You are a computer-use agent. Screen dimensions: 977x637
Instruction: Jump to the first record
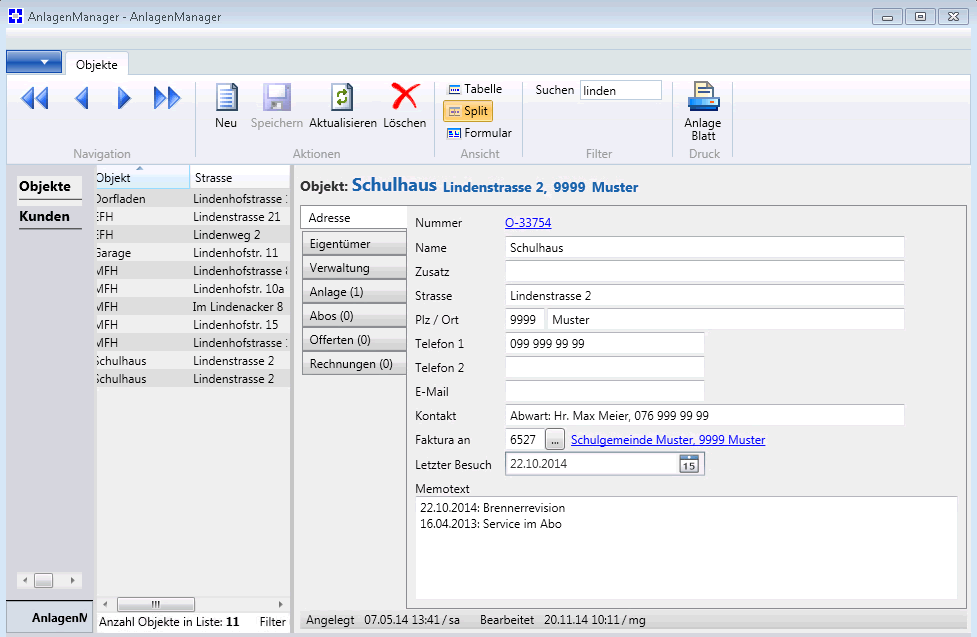[x=34, y=98]
